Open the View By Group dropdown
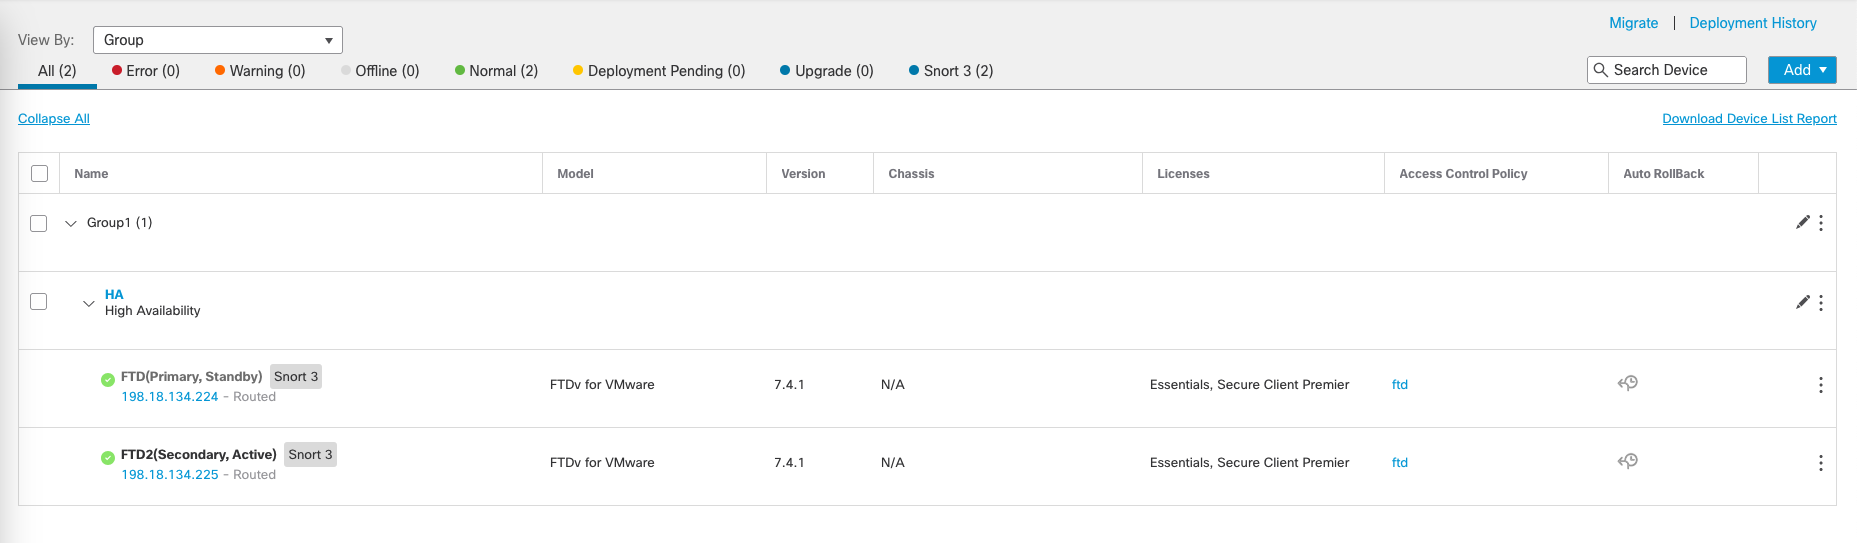1857x543 pixels. coord(218,40)
